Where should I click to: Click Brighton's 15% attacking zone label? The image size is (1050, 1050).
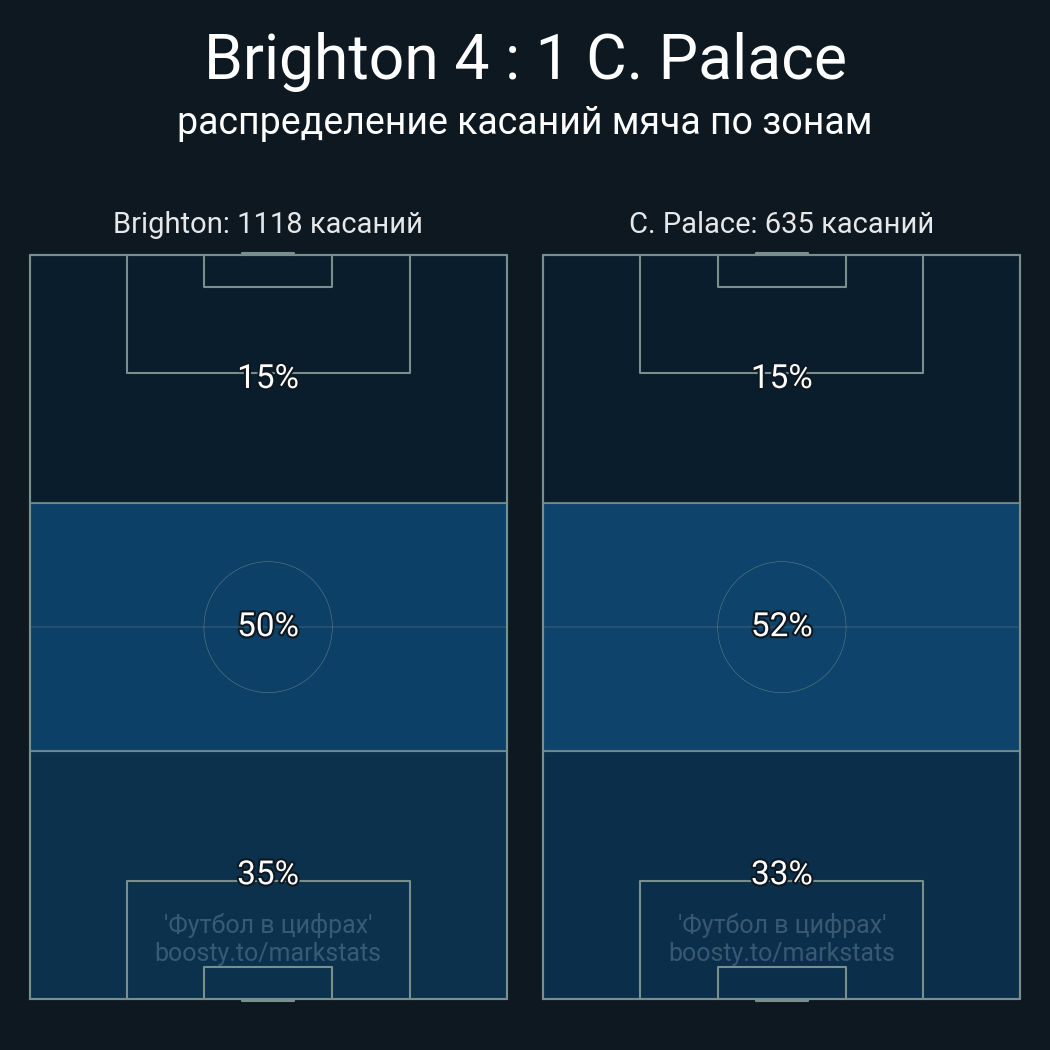click(268, 377)
